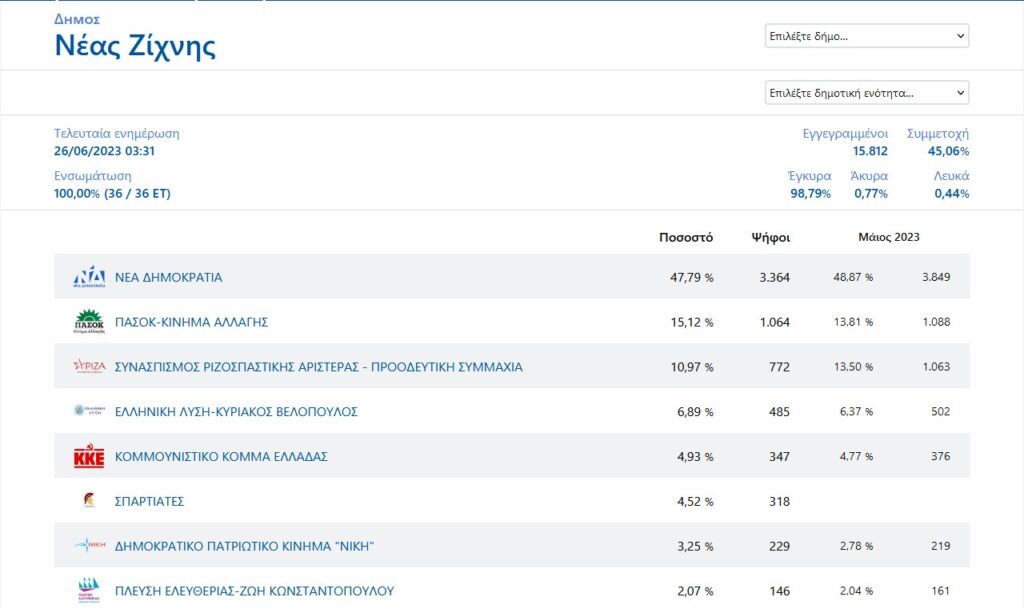Viewport: 1024px width, 609px height.
Task: Select ΕΛΛΗΝΙΚΗ ΛΥΣΗ-ΚΥΡΙΑΚΟΣ ΒΕΛΟΠΟΥΛΟΣ party name
Action: click(236, 411)
